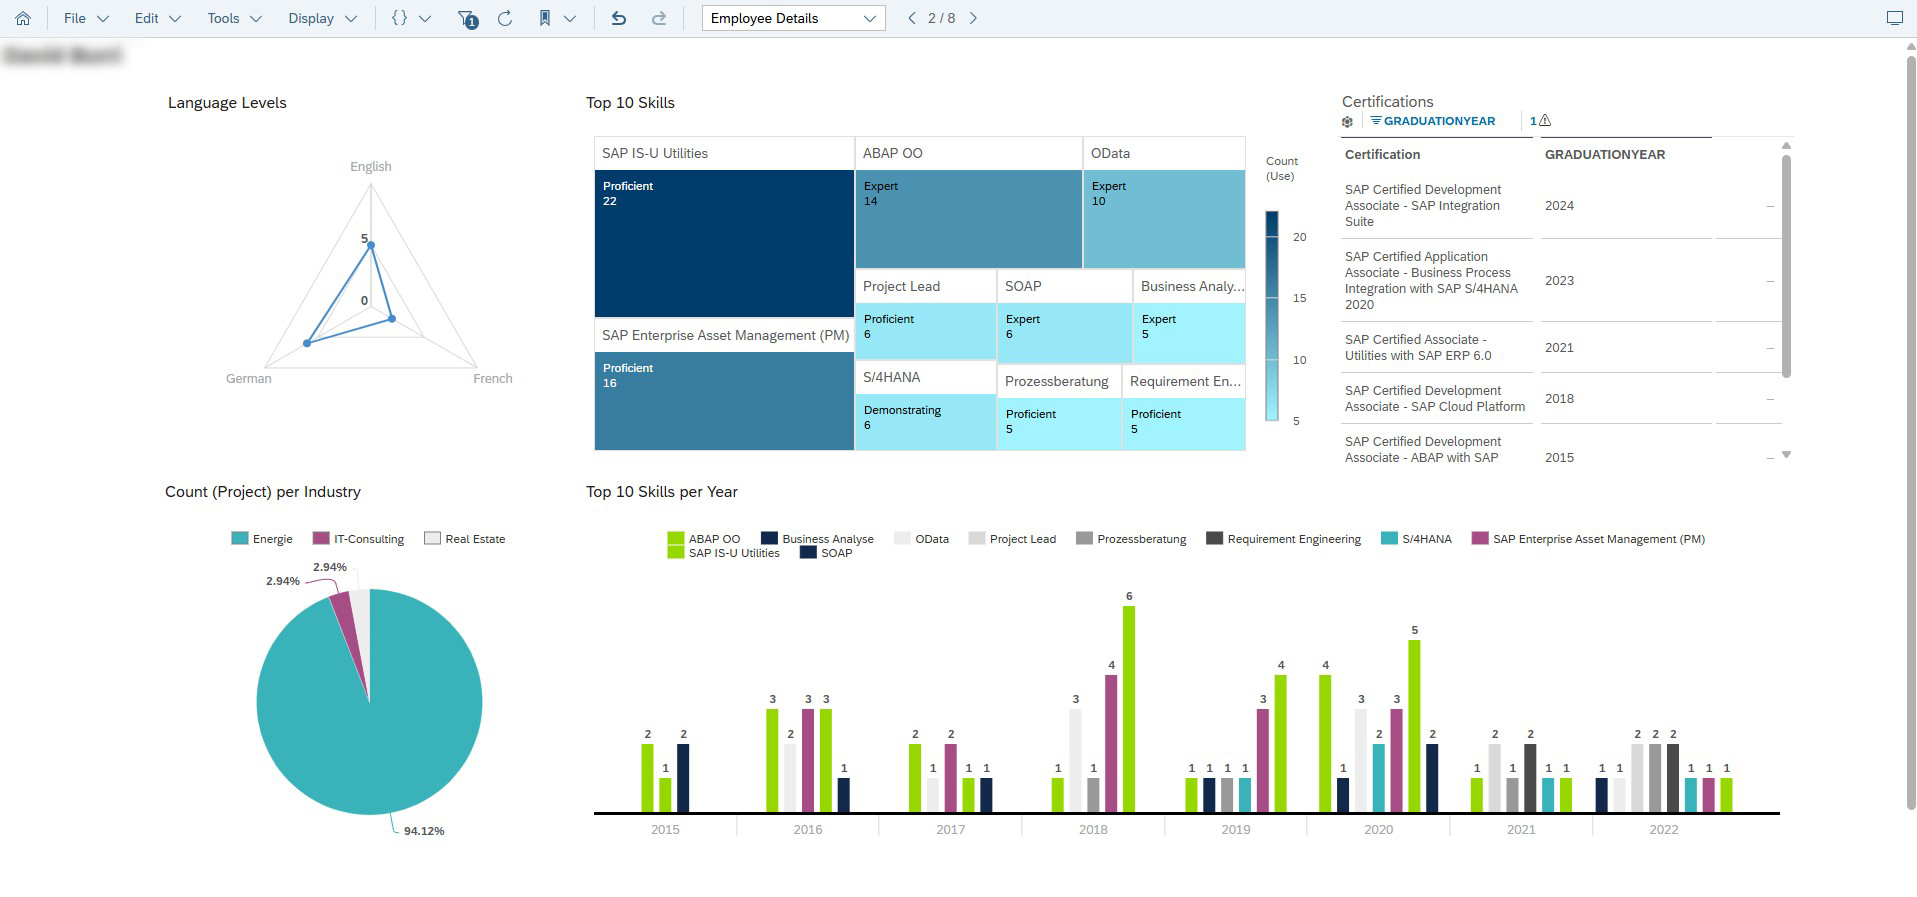Select the Prozessberatung Proficient 5 tile
Image resolution: width=1917 pixels, height=897 pixels.
(x=1059, y=424)
